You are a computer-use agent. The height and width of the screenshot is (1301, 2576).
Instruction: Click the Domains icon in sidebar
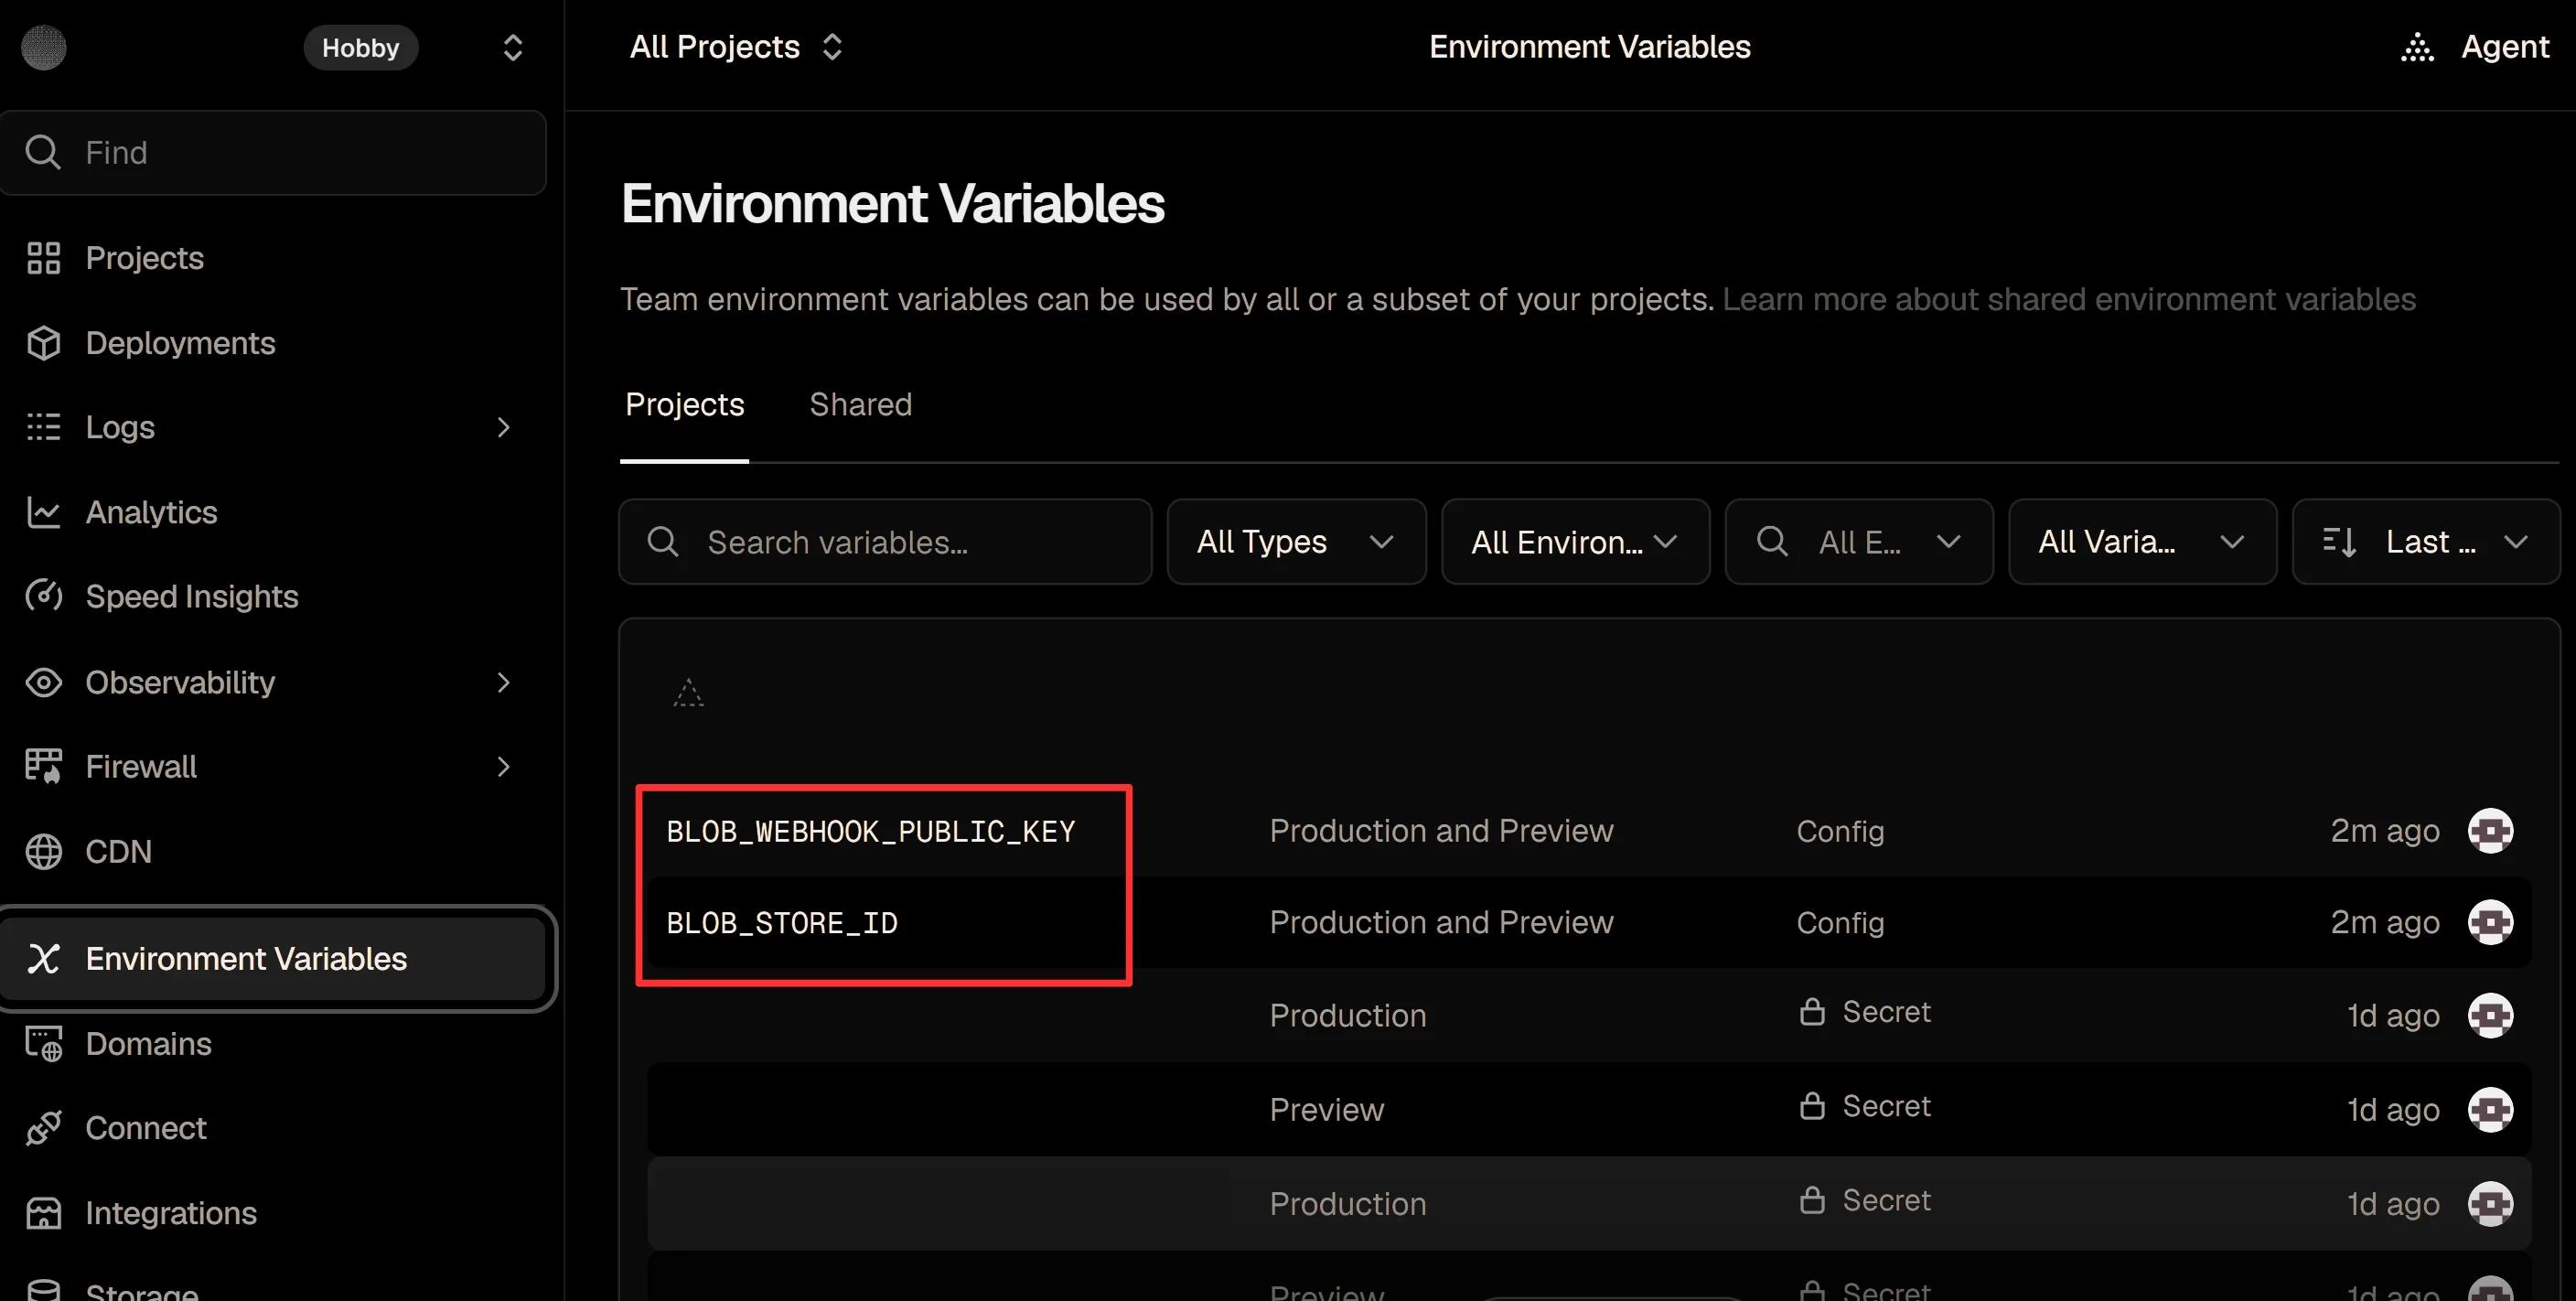(x=43, y=1043)
